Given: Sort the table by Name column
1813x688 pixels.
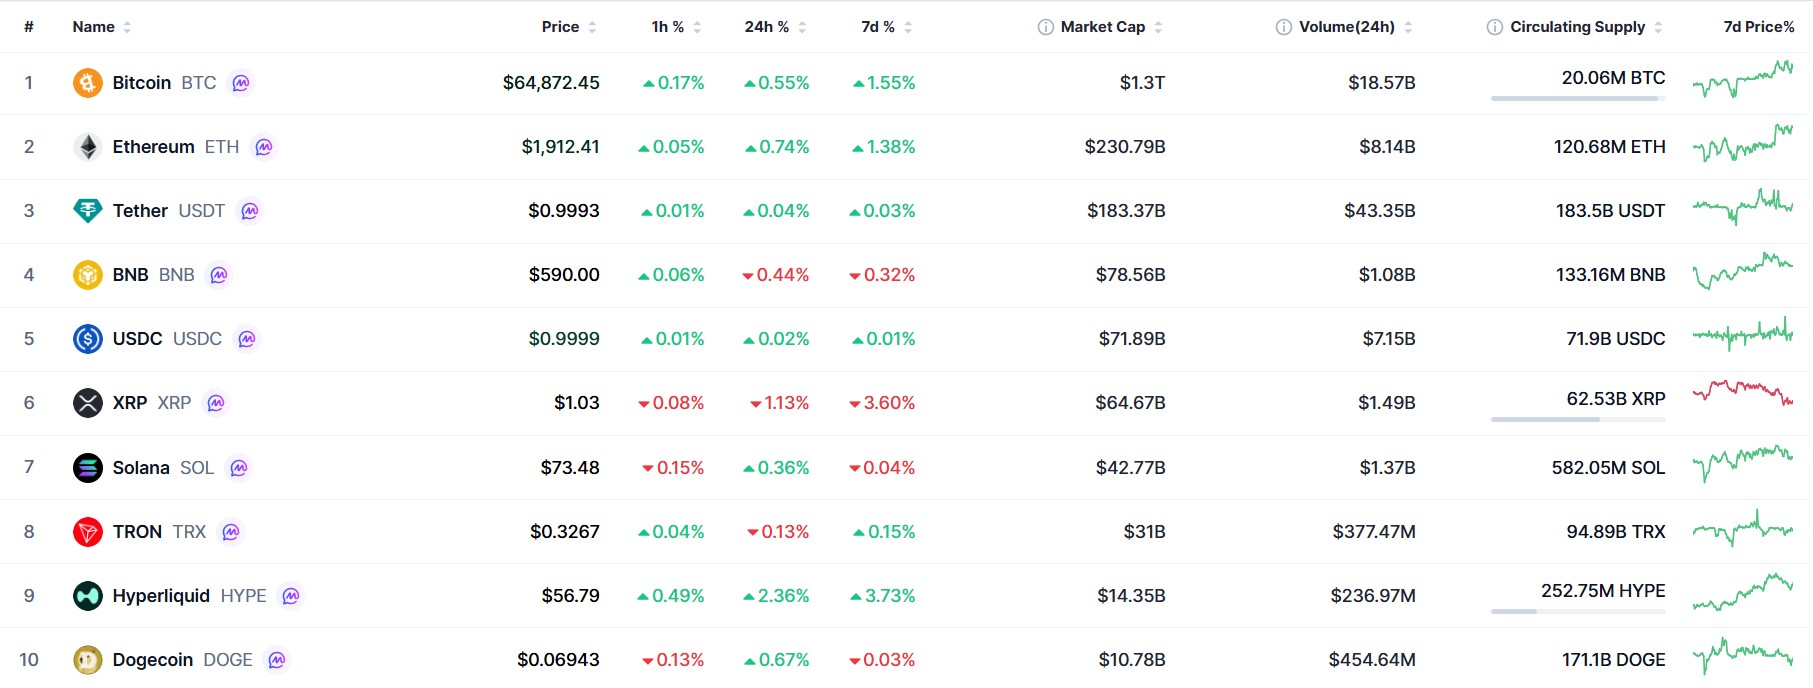Looking at the screenshot, I should (x=102, y=27).
